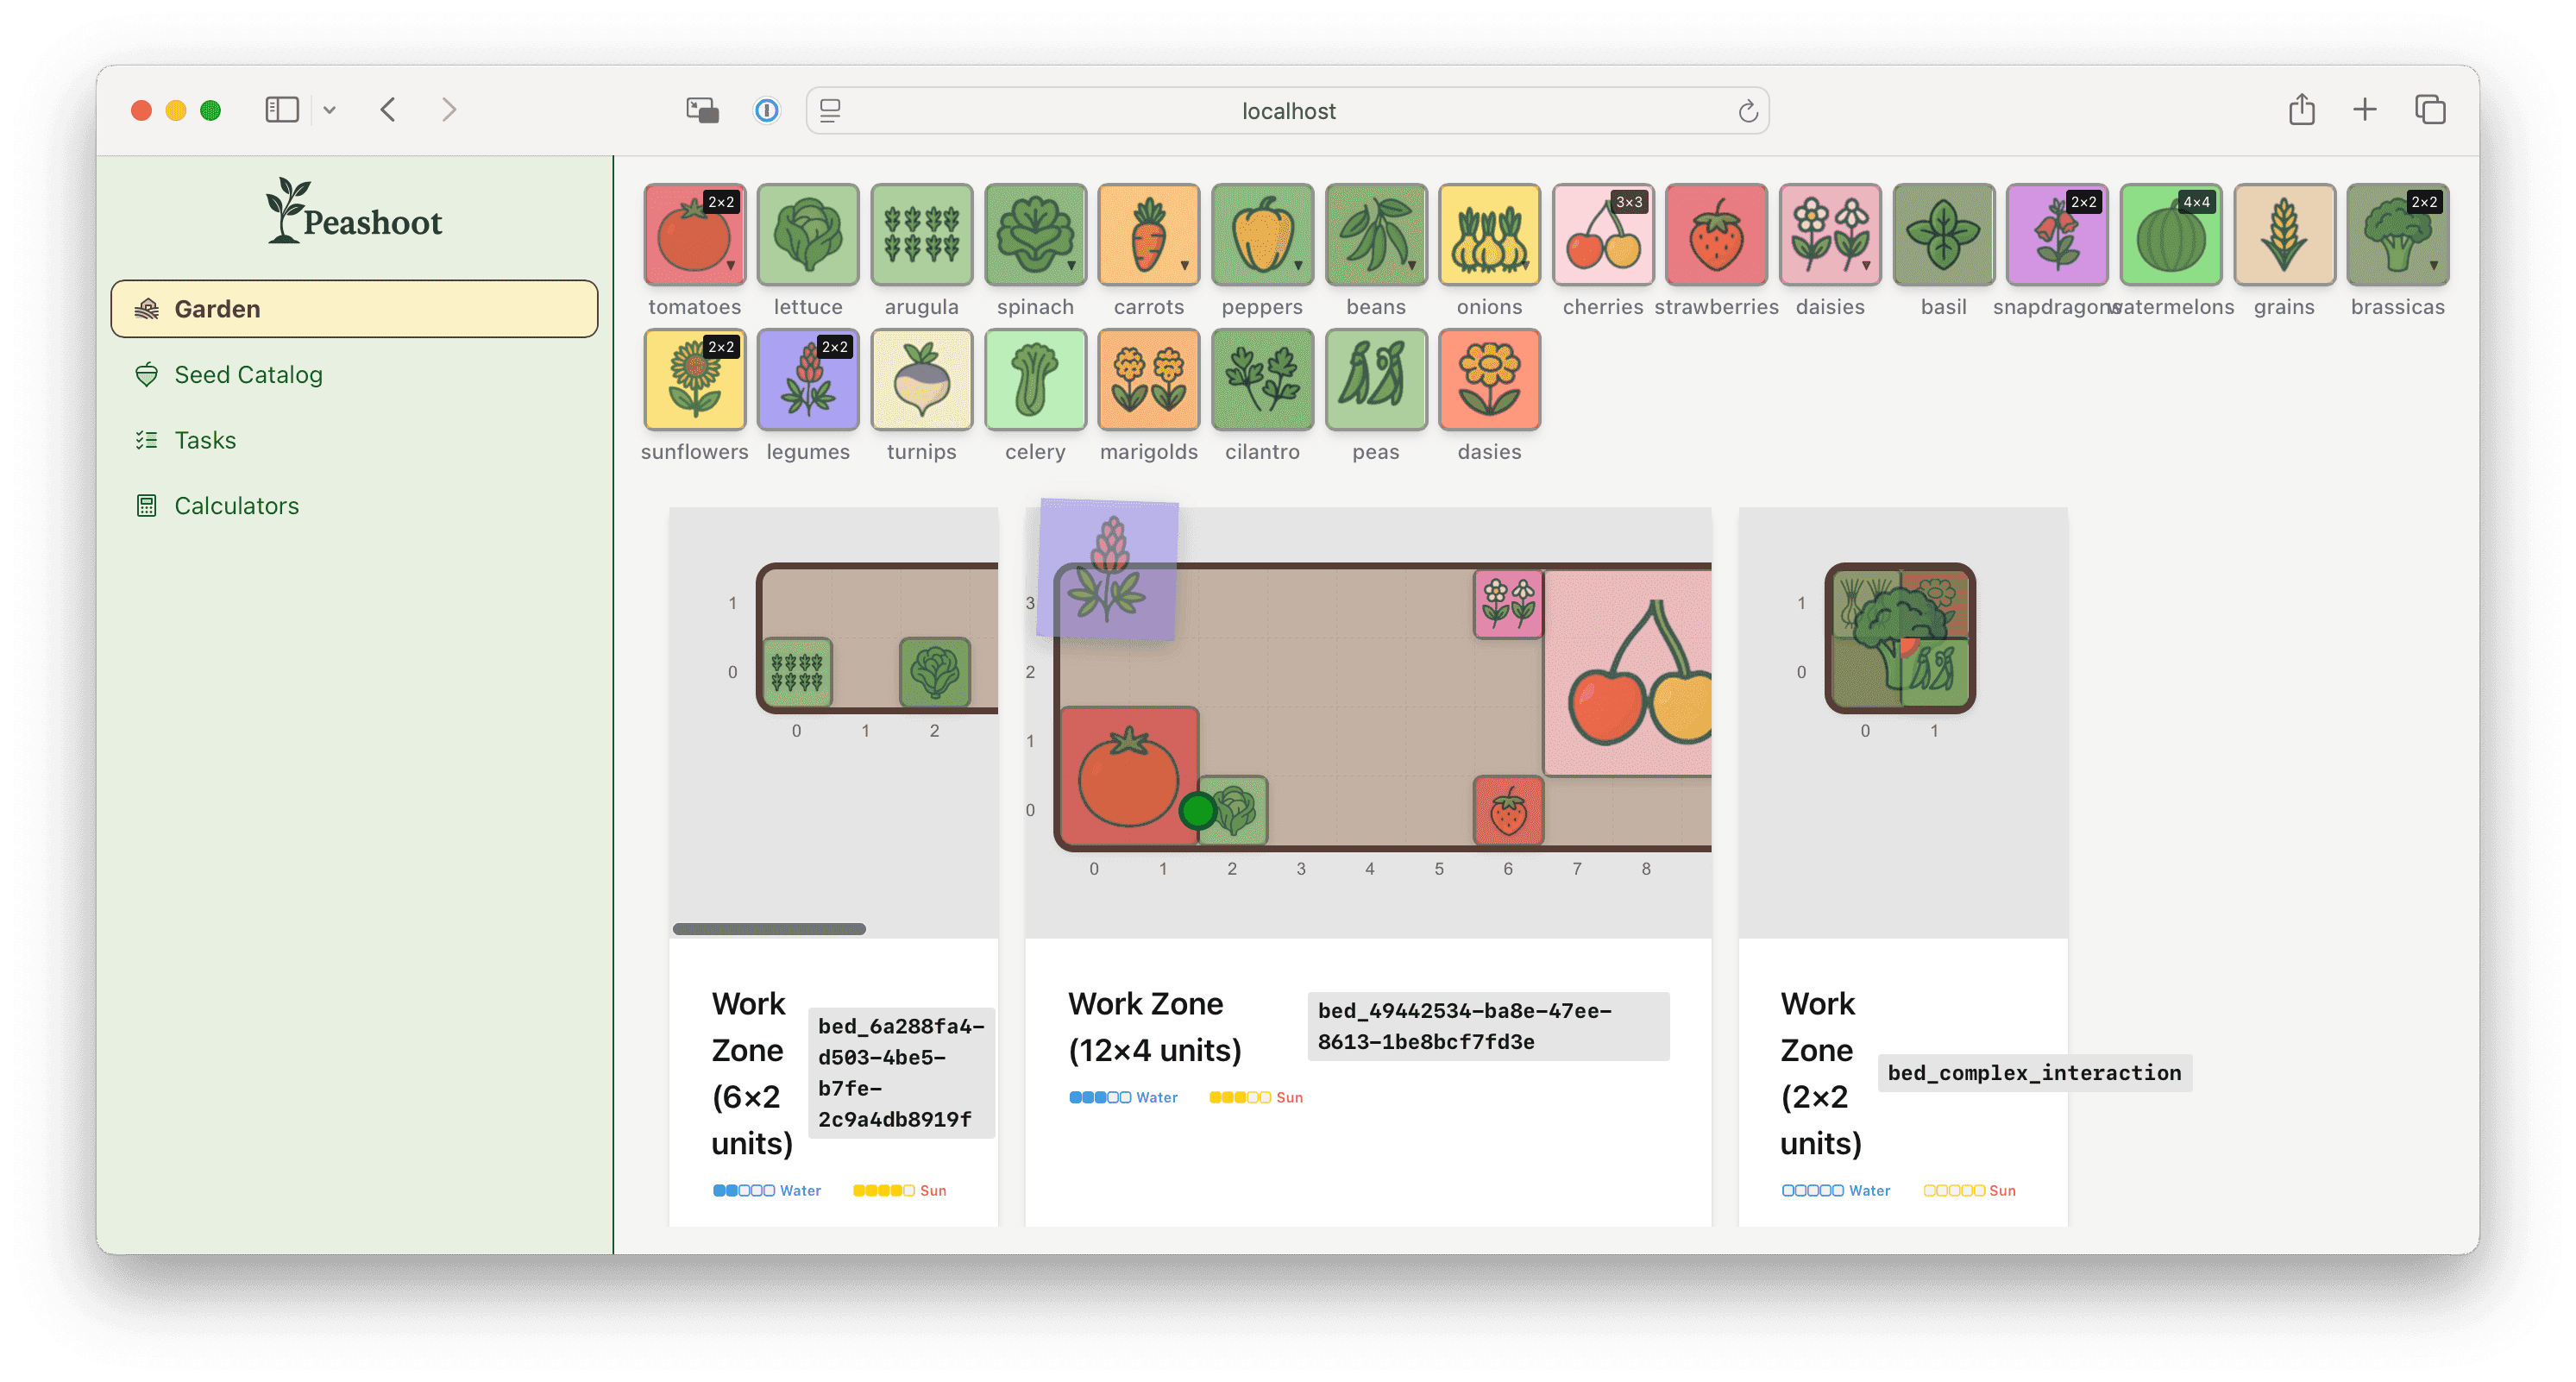Screen dimensions: 2576x1382
Task: Choose the cilantro seed tile
Action: coord(1262,379)
